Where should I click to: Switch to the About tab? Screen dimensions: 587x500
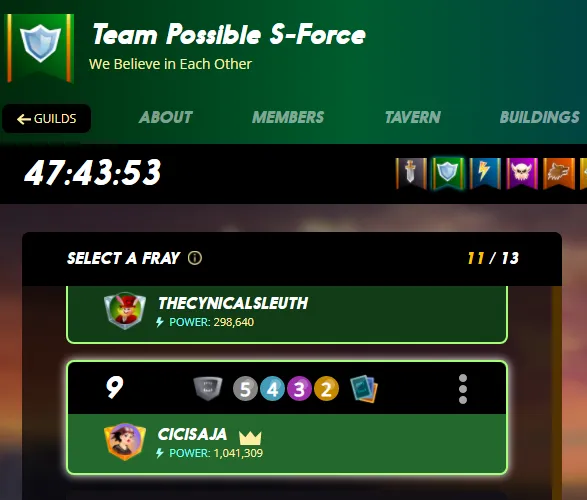pyautogui.click(x=165, y=117)
